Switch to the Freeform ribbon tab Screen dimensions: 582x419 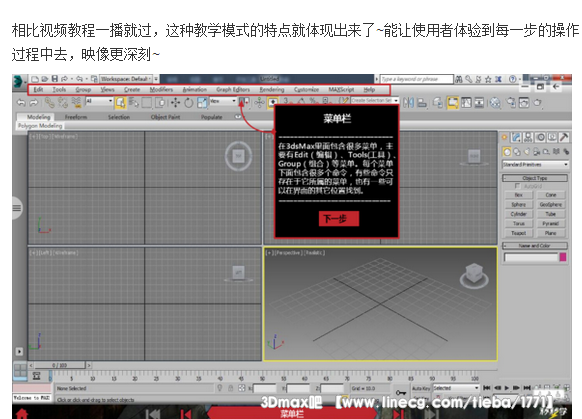pyautogui.click(x=76, y=117)
